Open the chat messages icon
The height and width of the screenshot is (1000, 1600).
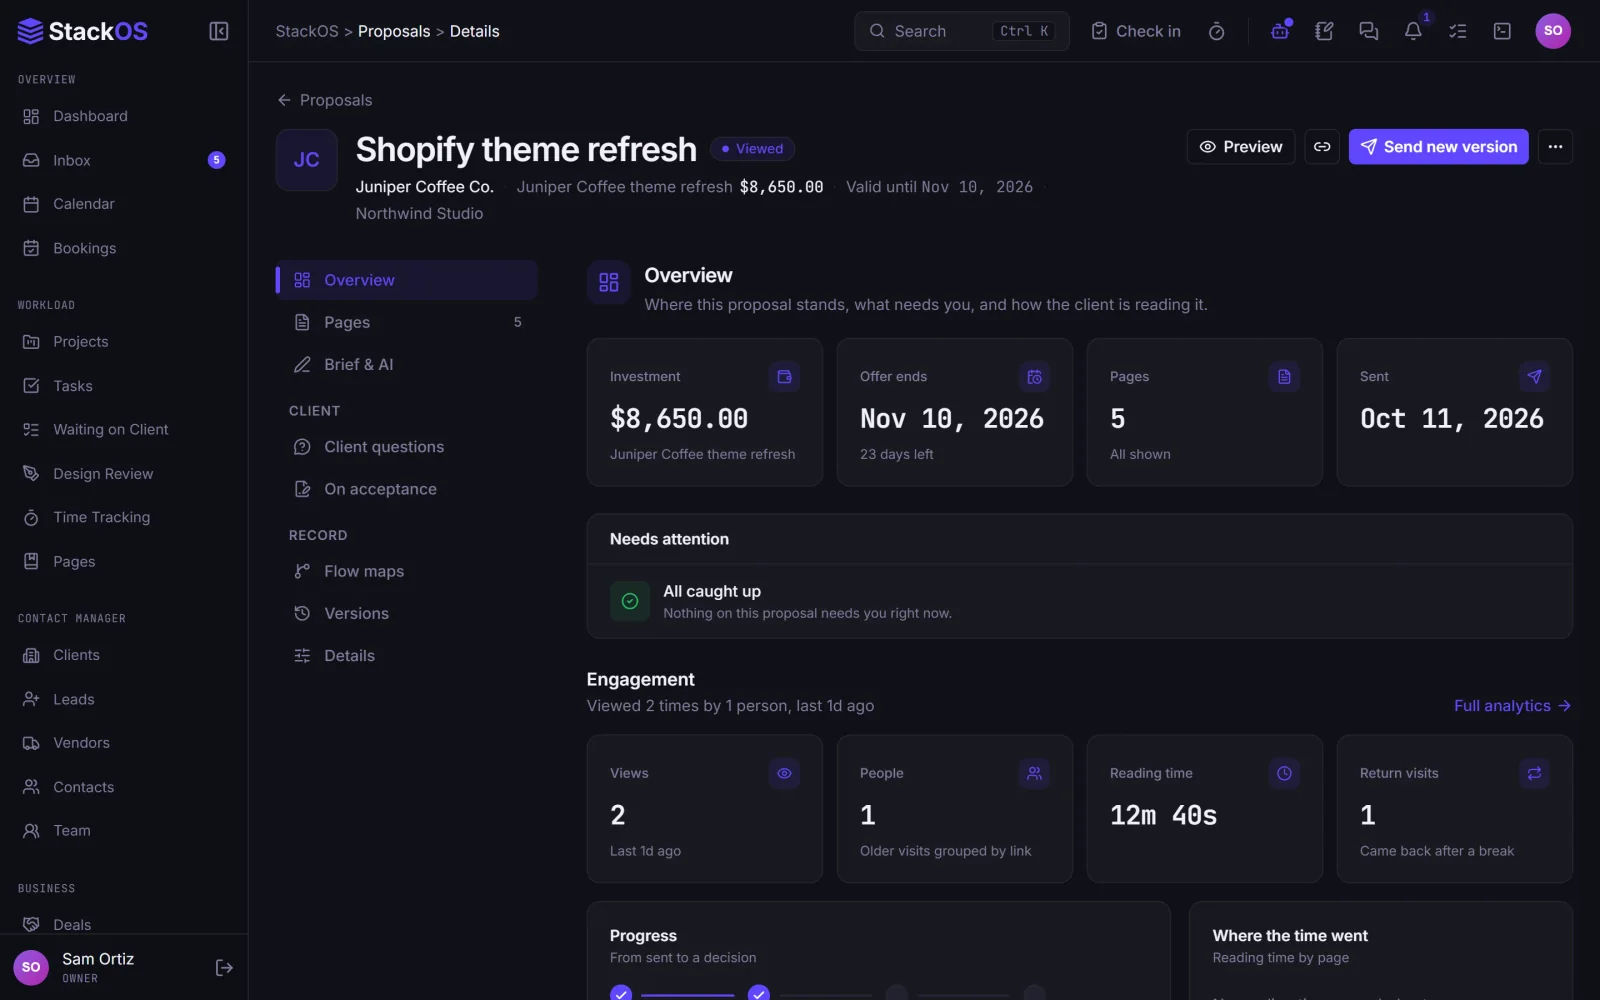(x=1368, y=31)
